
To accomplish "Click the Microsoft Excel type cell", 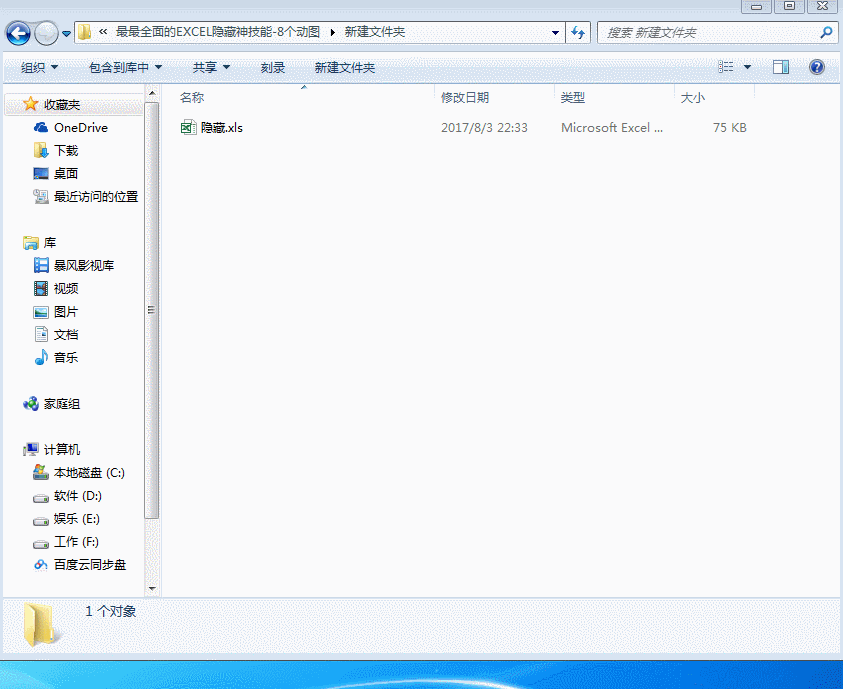I will 612,127.
